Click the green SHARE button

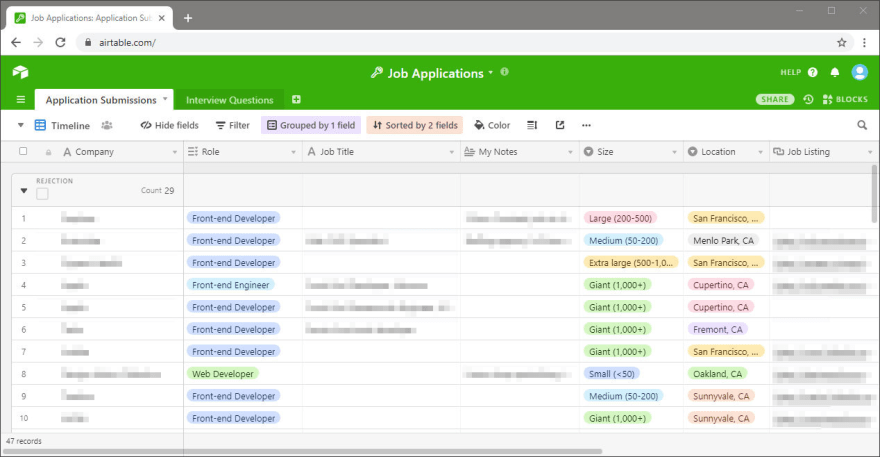click(x=775, y=99)
